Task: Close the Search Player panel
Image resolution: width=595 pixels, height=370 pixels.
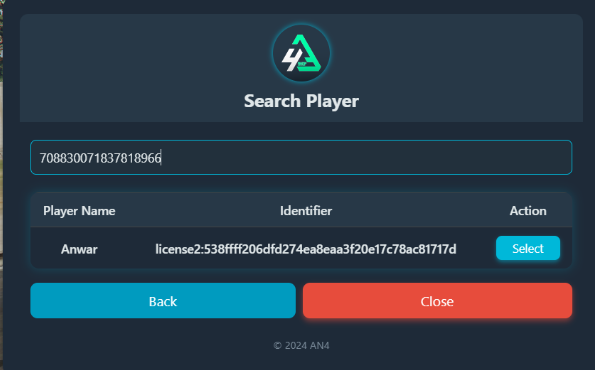Action: [x=437, y=301]
